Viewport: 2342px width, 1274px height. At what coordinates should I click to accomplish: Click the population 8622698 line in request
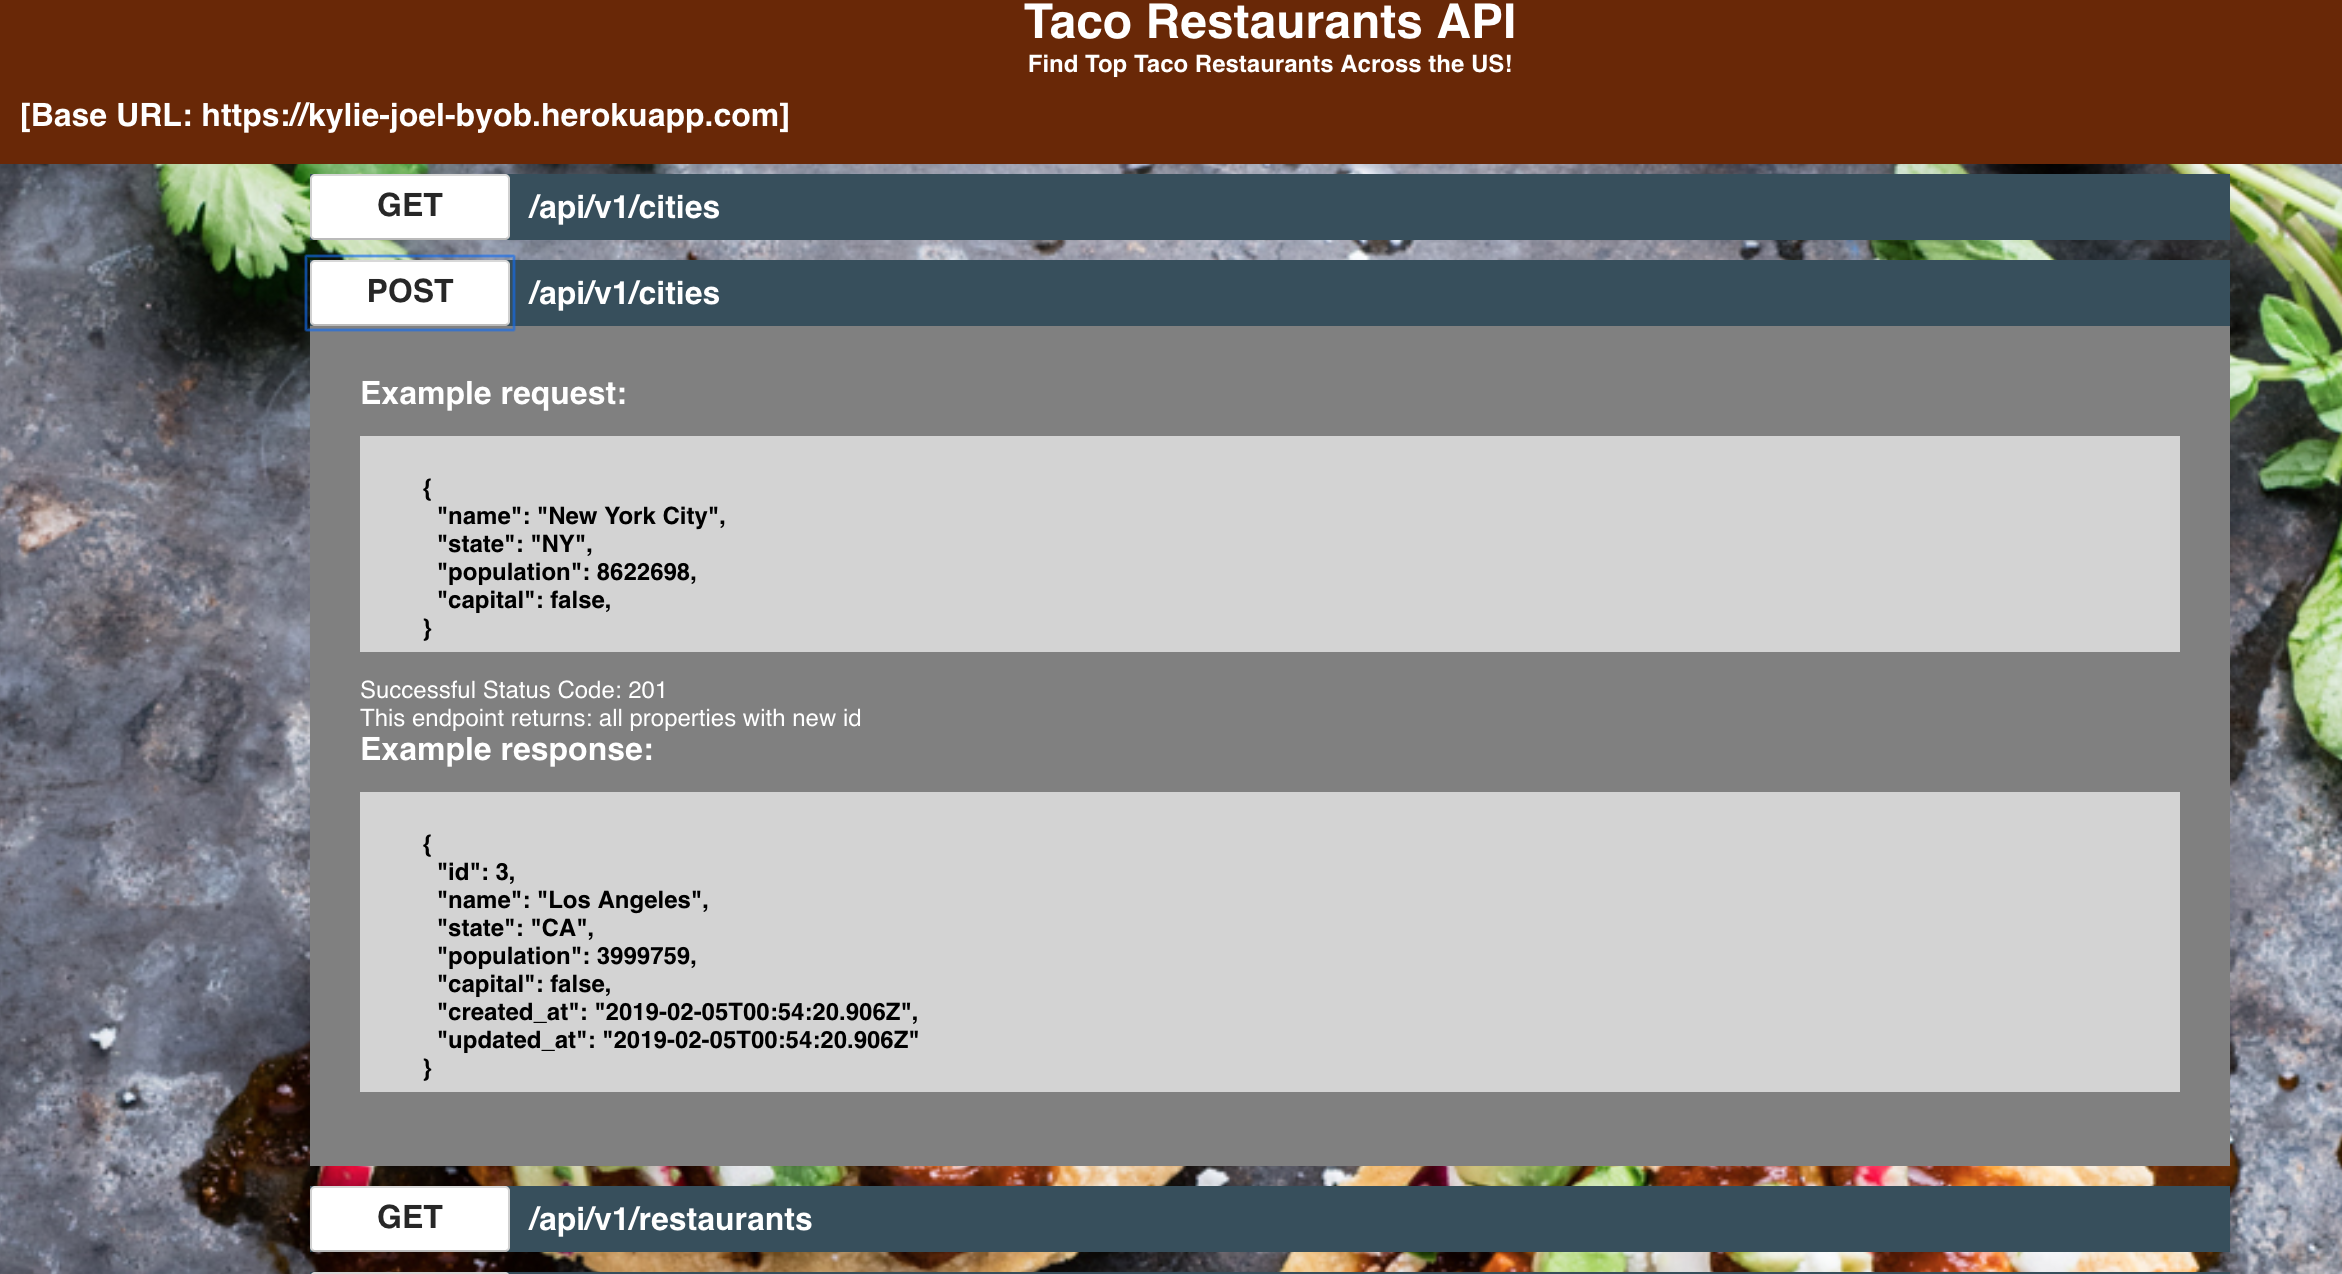pyautogui.click(x=566, y=572)
